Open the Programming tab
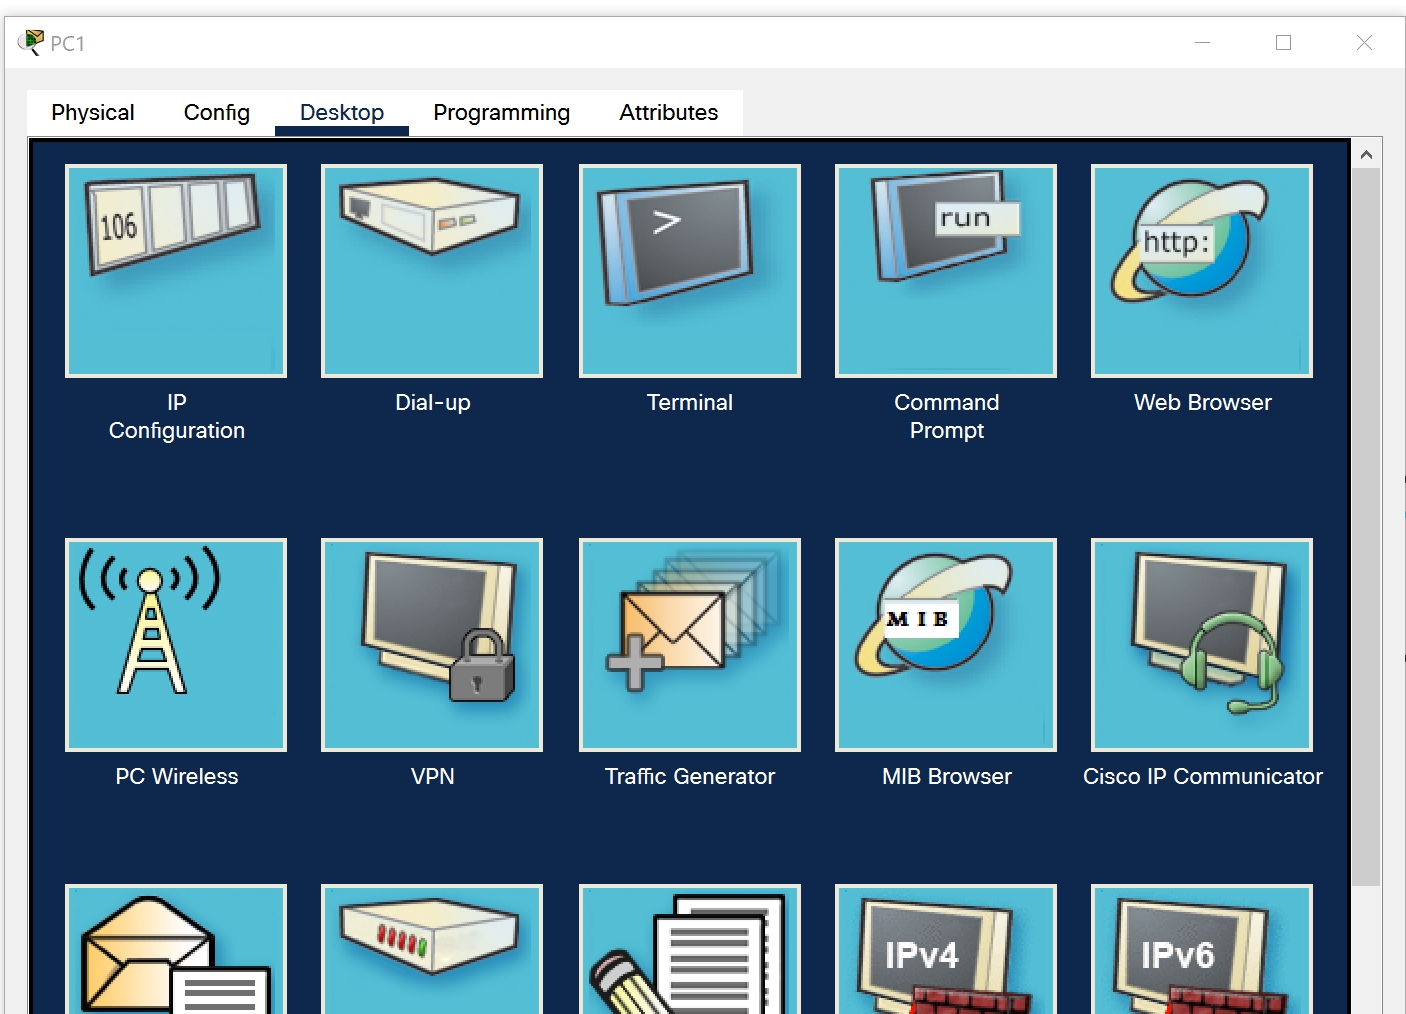The image size is (1406, 1014). pyautogui.click(x=502, y=113)
